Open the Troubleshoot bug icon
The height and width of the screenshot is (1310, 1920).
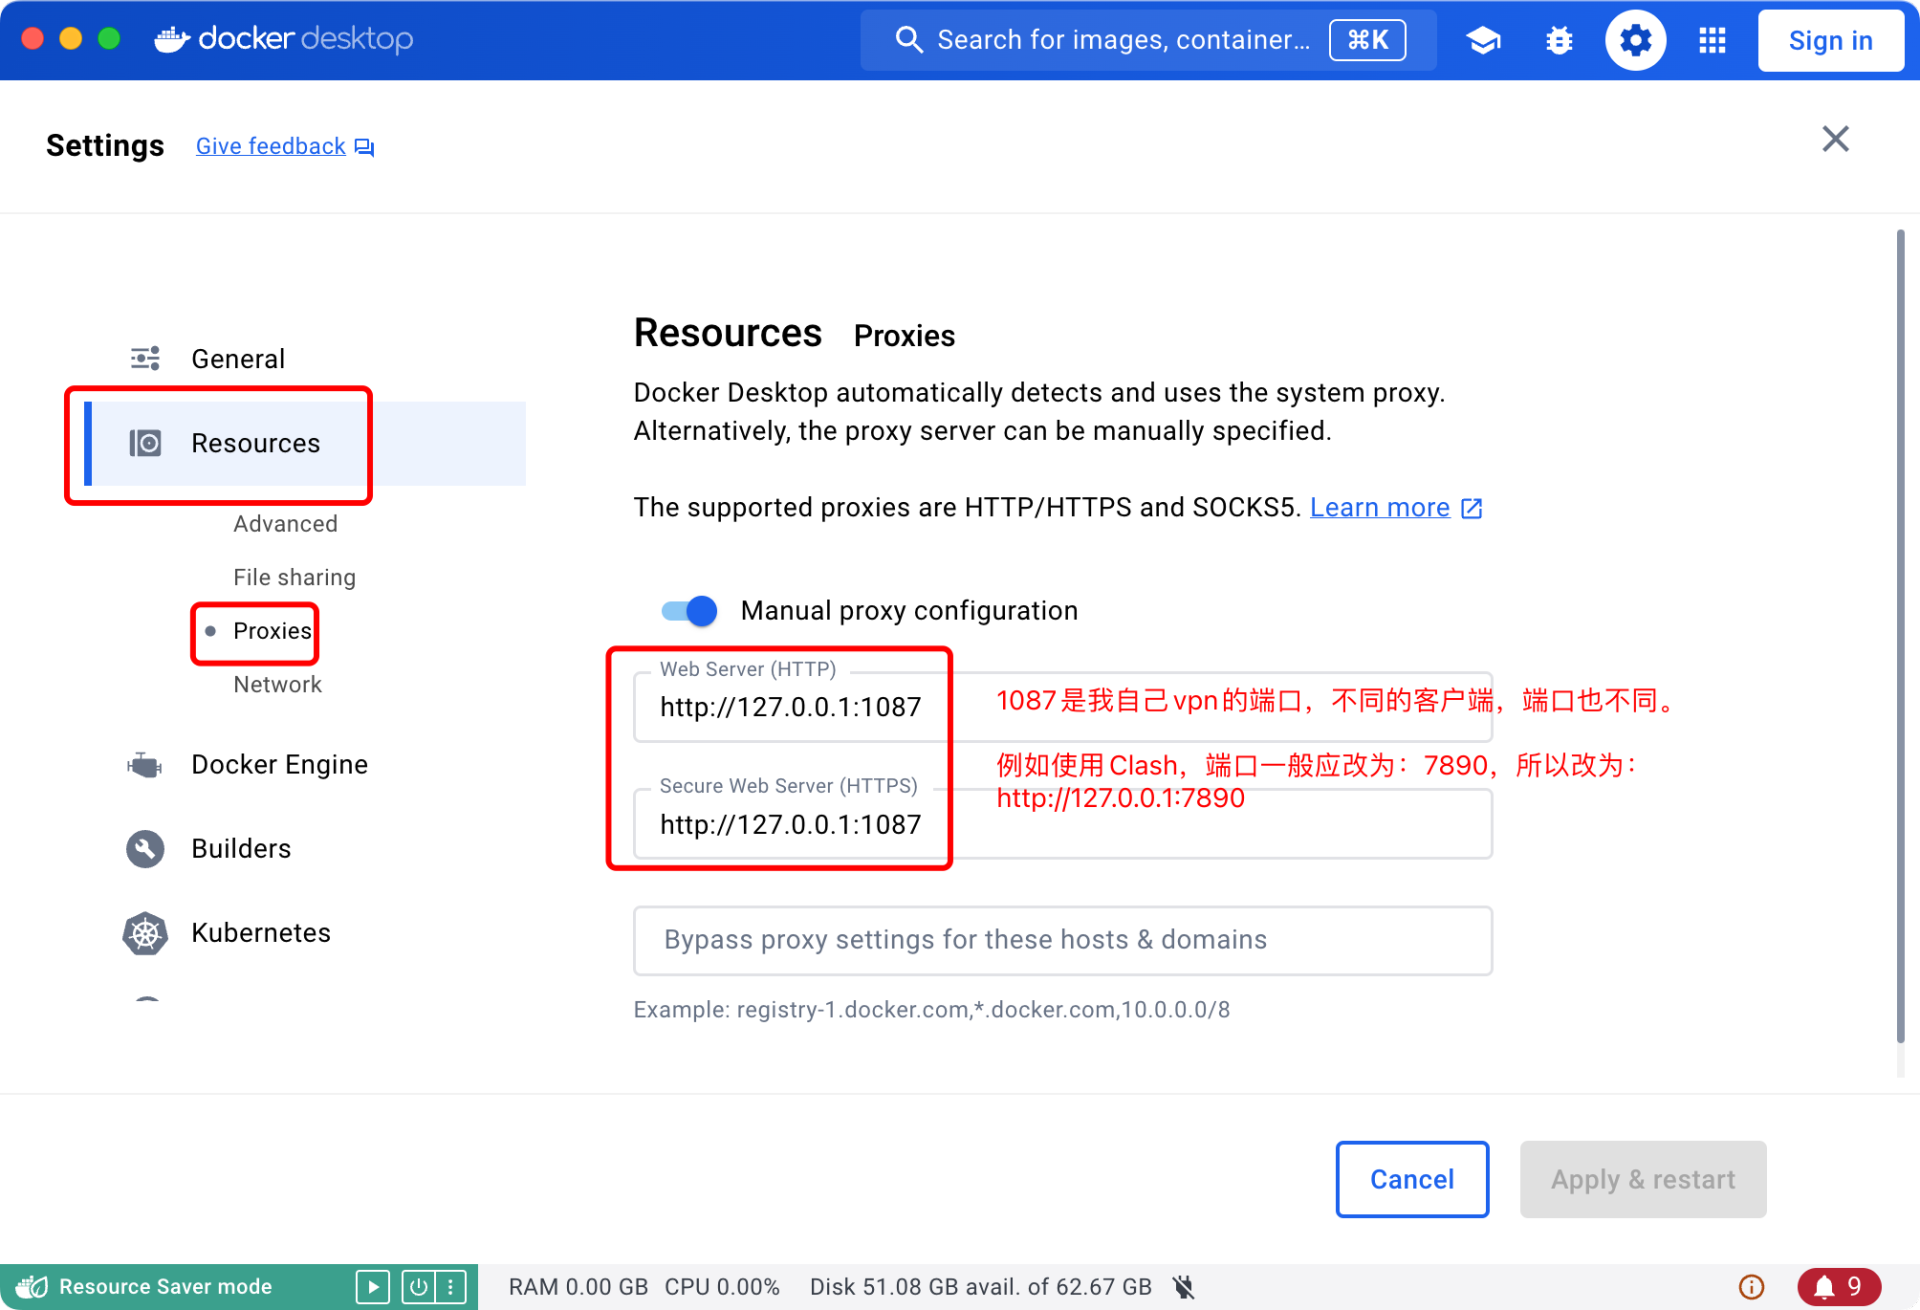pyautogui.click(x=1559, y=40)
